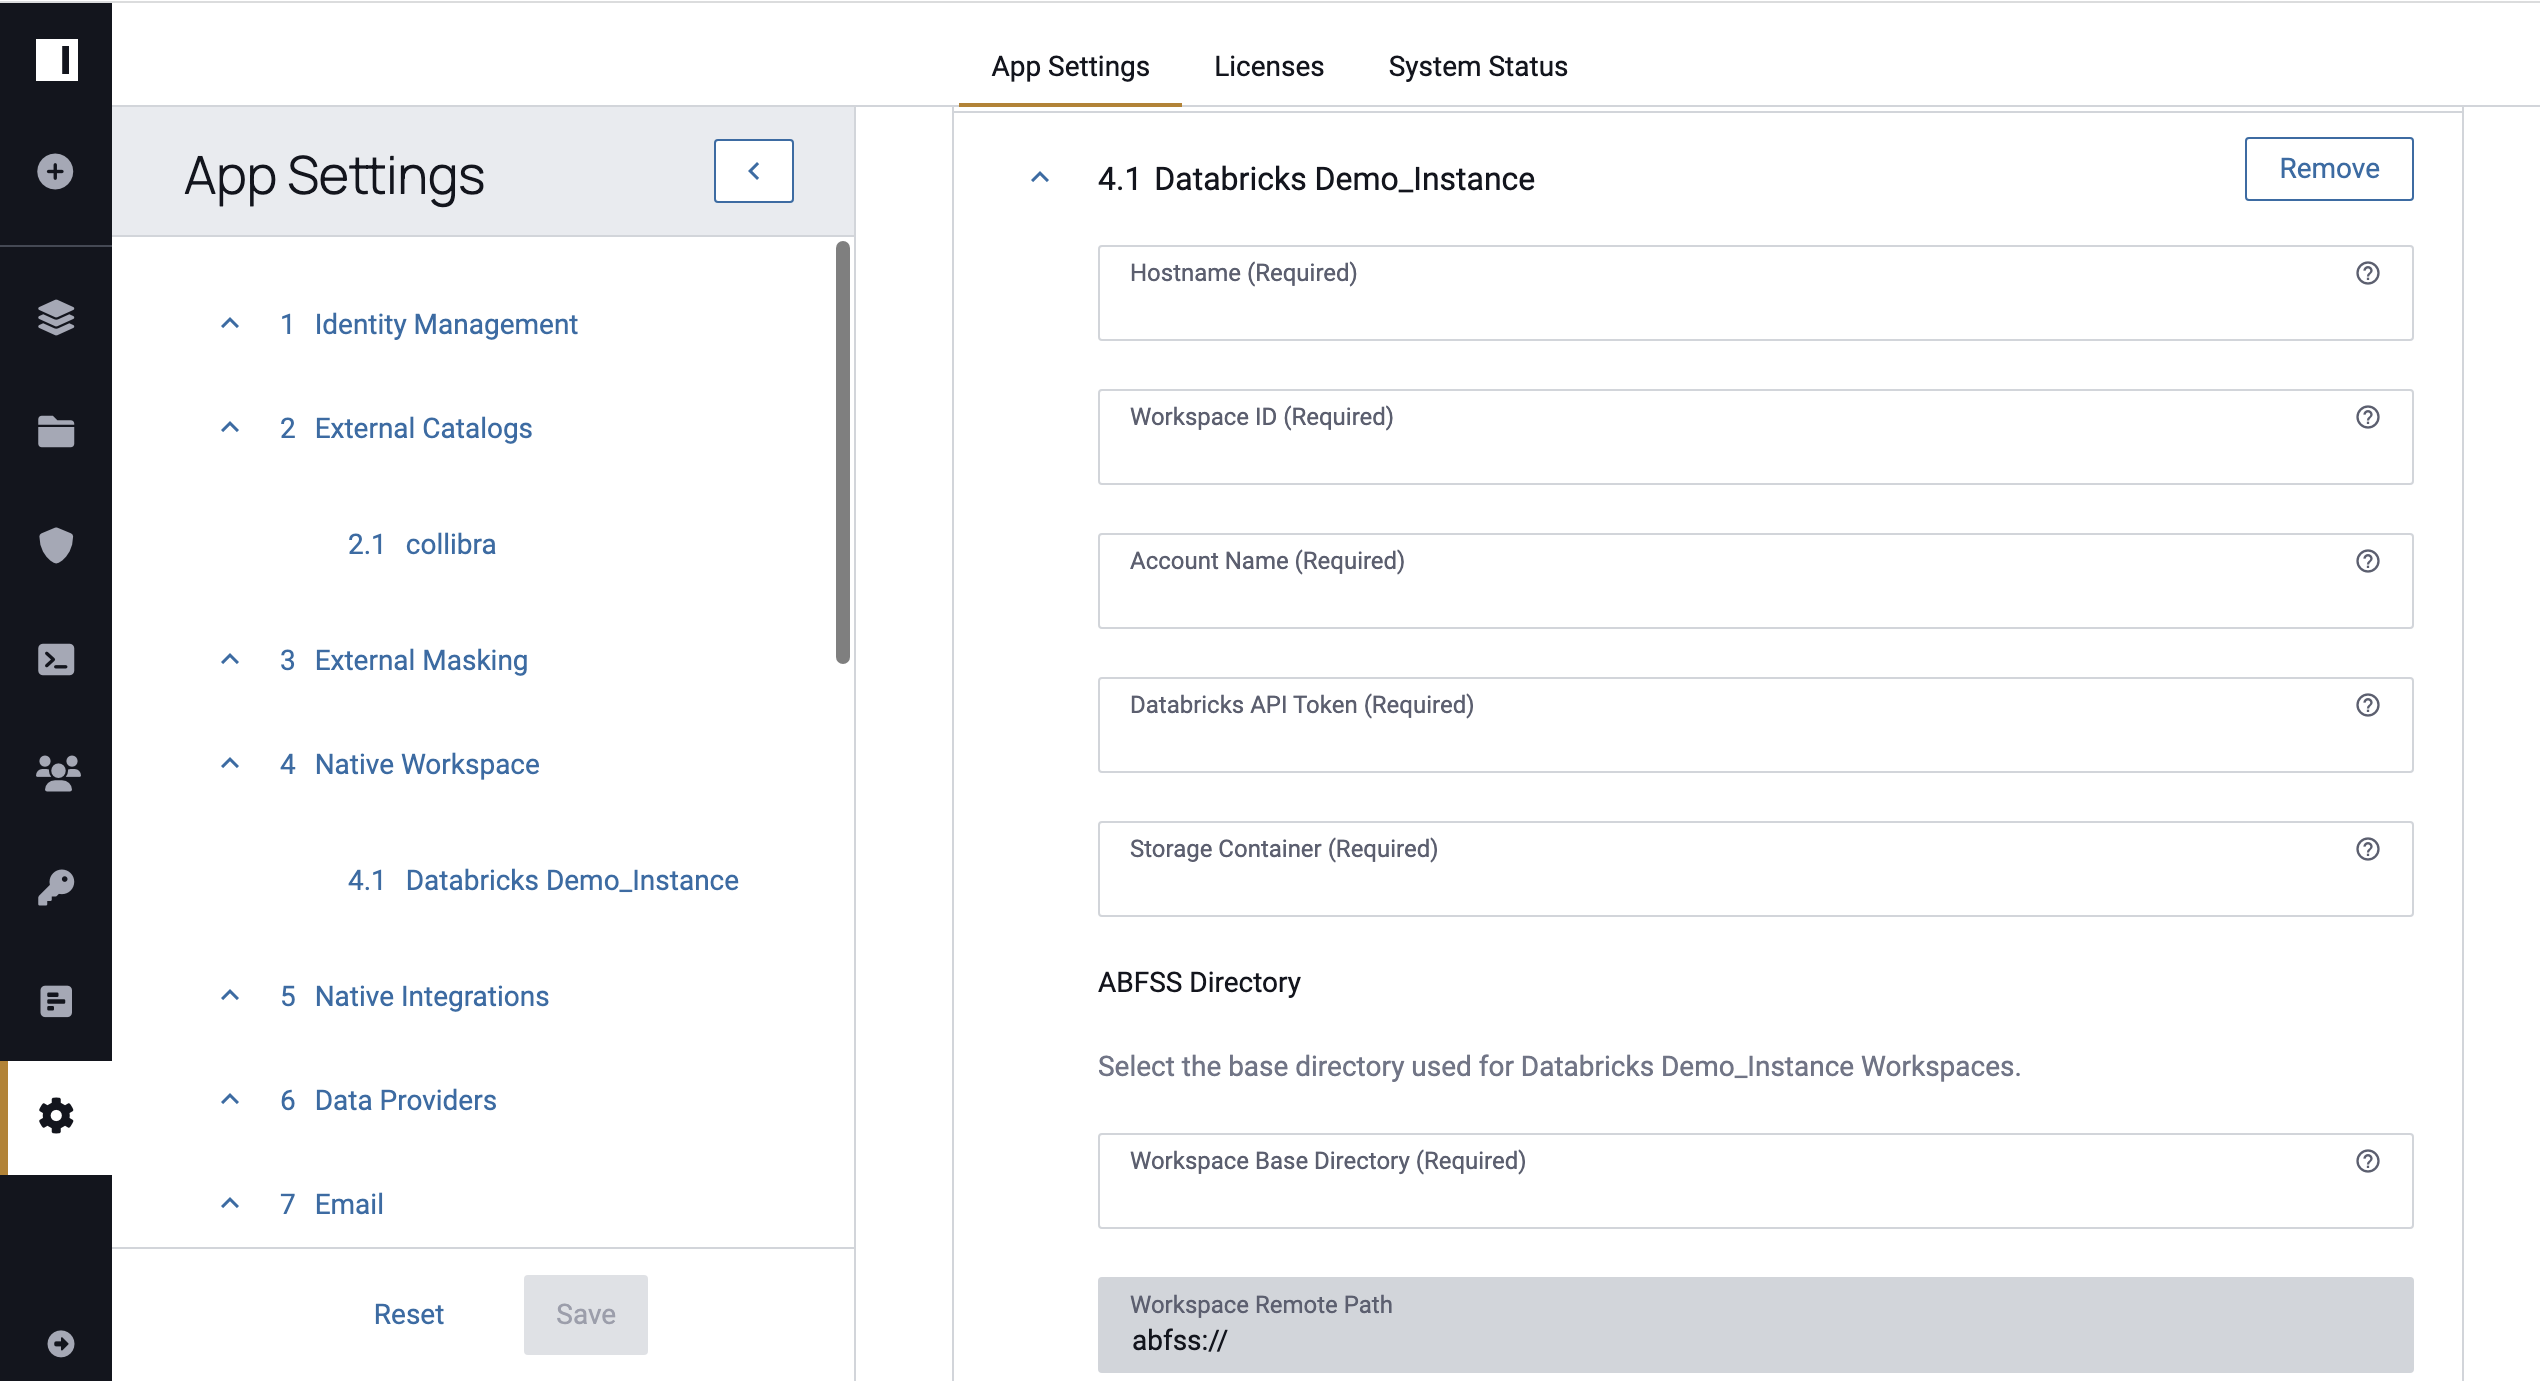
Task: Switch to the Licenses tab
Action: point(1269,66)
